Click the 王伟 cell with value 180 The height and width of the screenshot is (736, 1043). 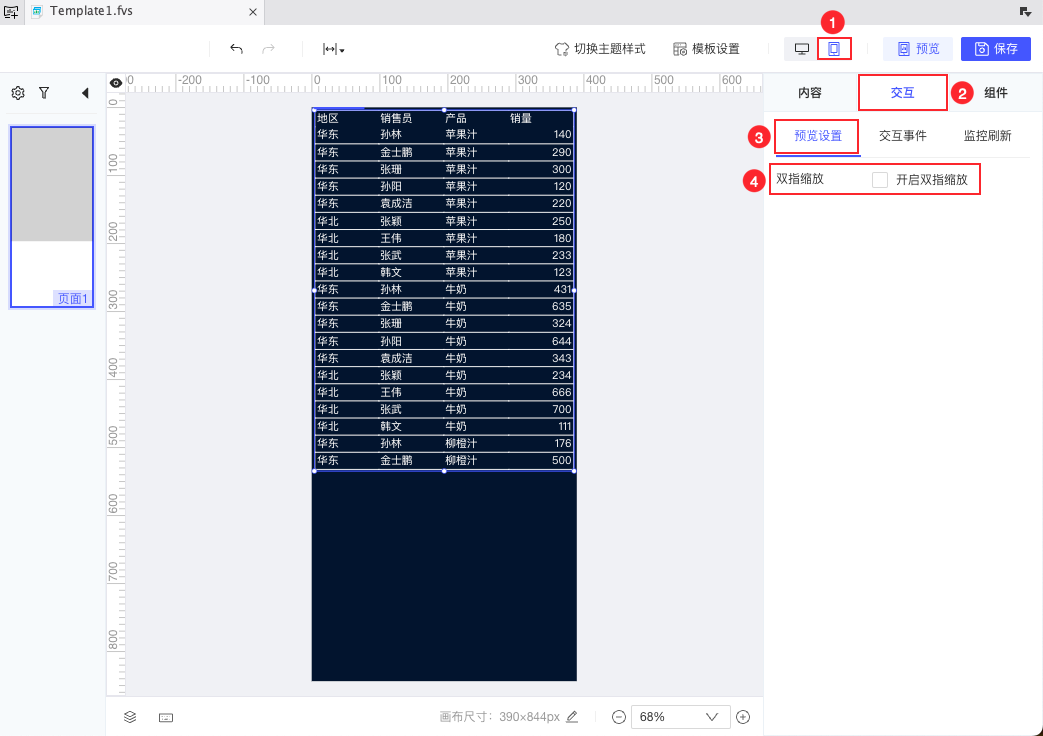click(x=390, y=238)
